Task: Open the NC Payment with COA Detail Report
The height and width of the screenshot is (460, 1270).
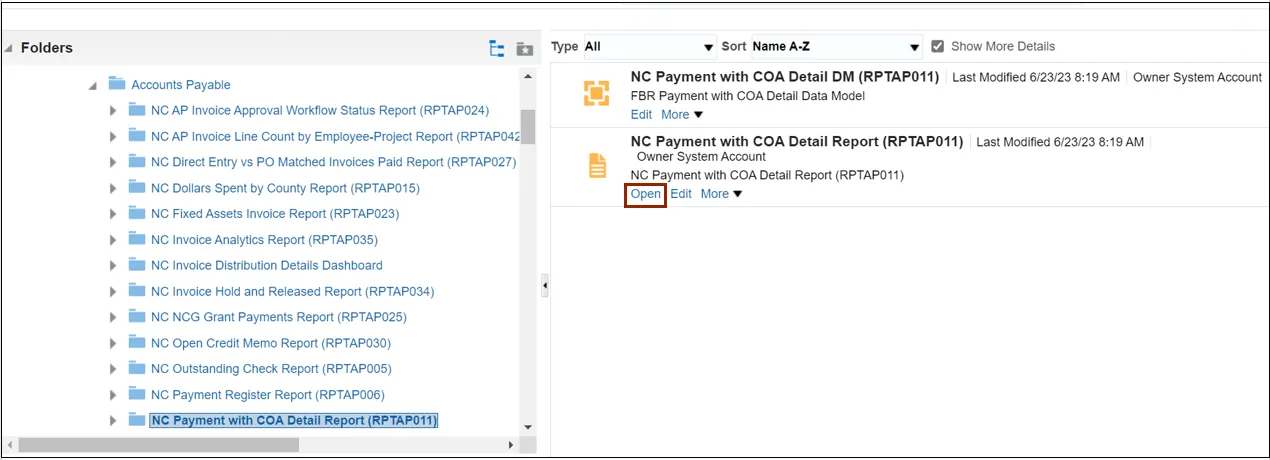Action: click(x=645, y=194)
